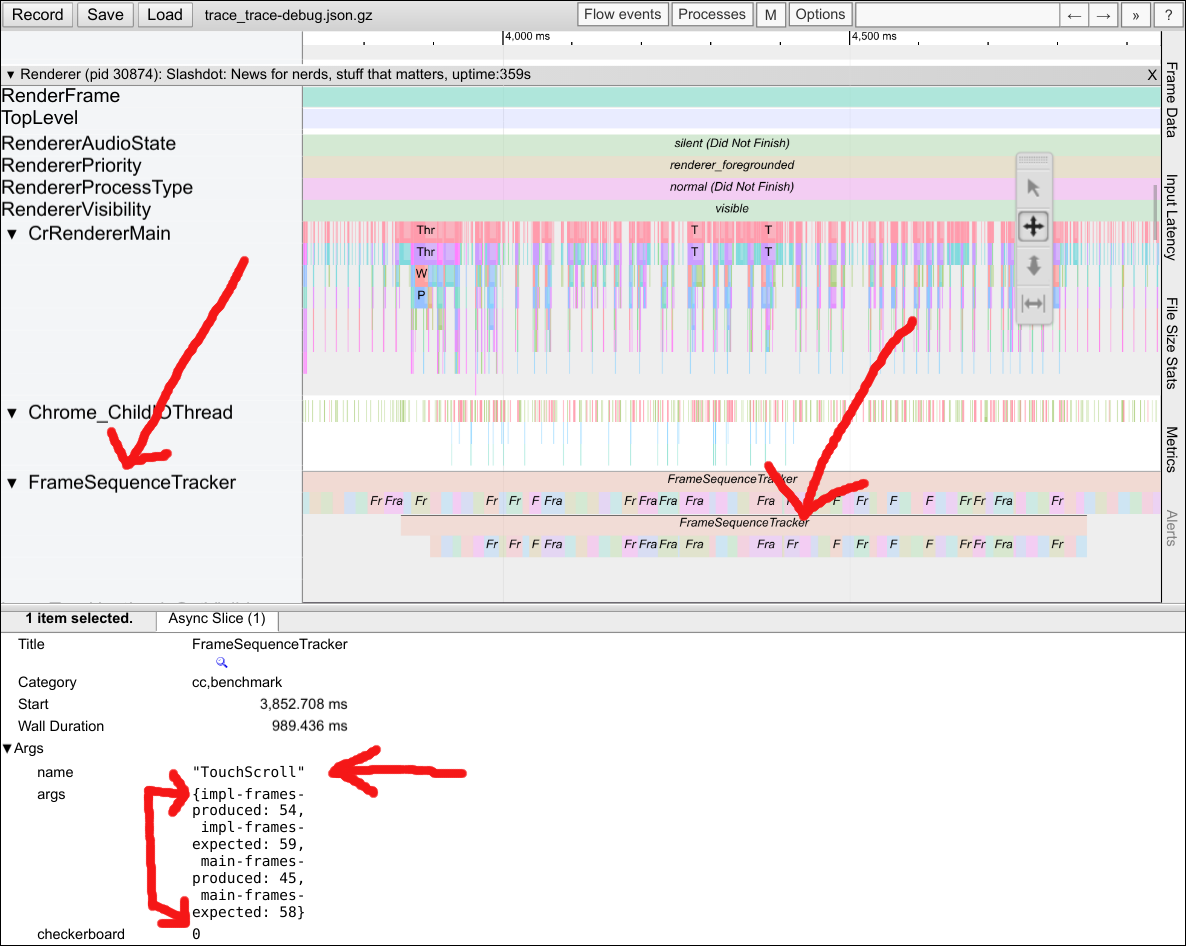The width and height of the screenshot is (1186, 946).
Task: Go to next search result arrow
Action: point(1103,15)
